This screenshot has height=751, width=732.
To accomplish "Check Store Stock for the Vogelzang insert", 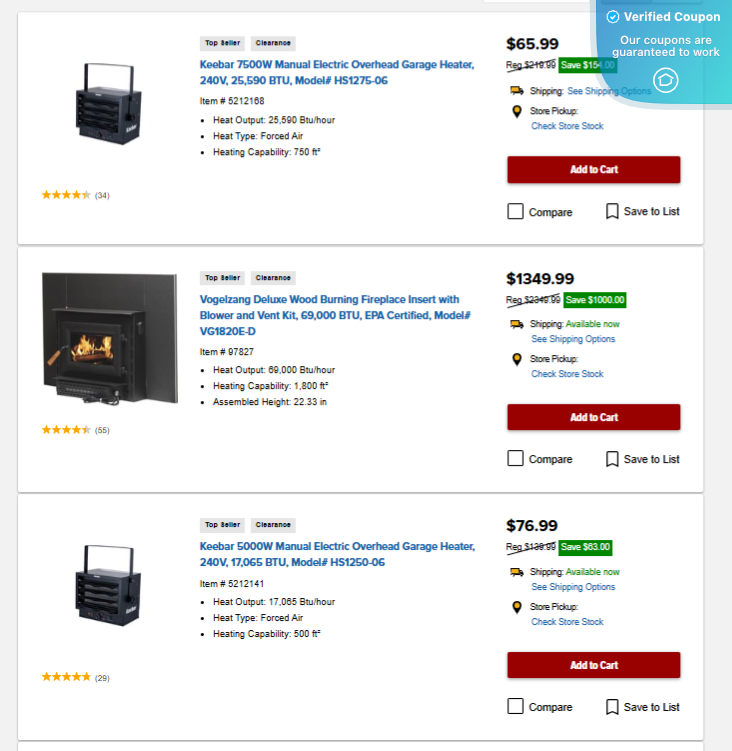I will 567,374.
